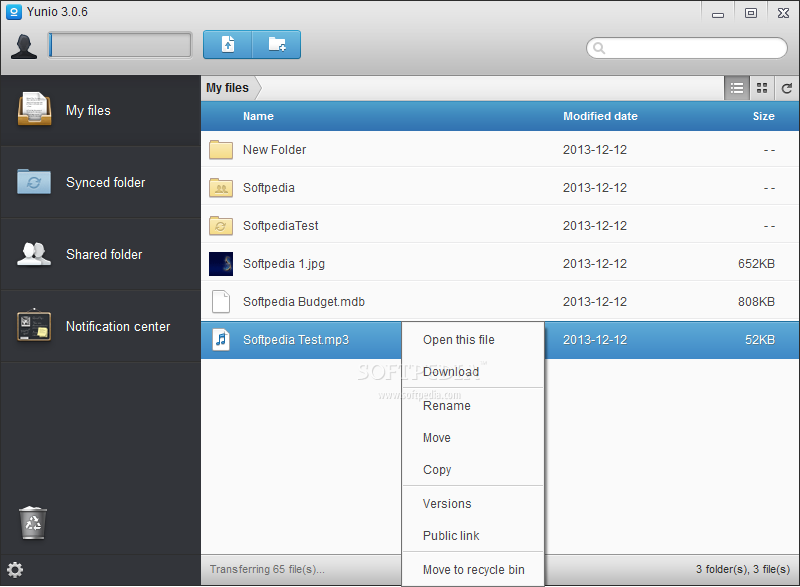Image resolution: width=800 pixels, height=587 pixels.
Task: Click the Softpedia Test.mp3 music icon
Action: pos(221,340)
